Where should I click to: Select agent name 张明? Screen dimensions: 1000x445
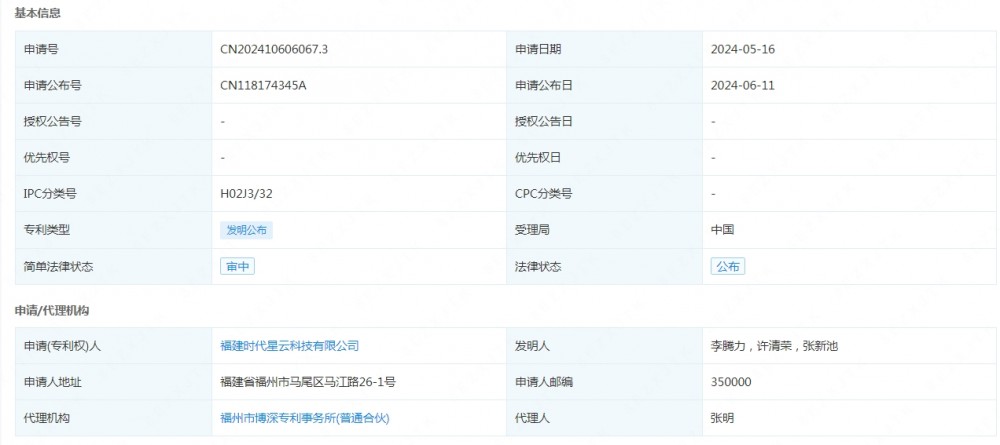pyautogui.click(x=722, y=418)
